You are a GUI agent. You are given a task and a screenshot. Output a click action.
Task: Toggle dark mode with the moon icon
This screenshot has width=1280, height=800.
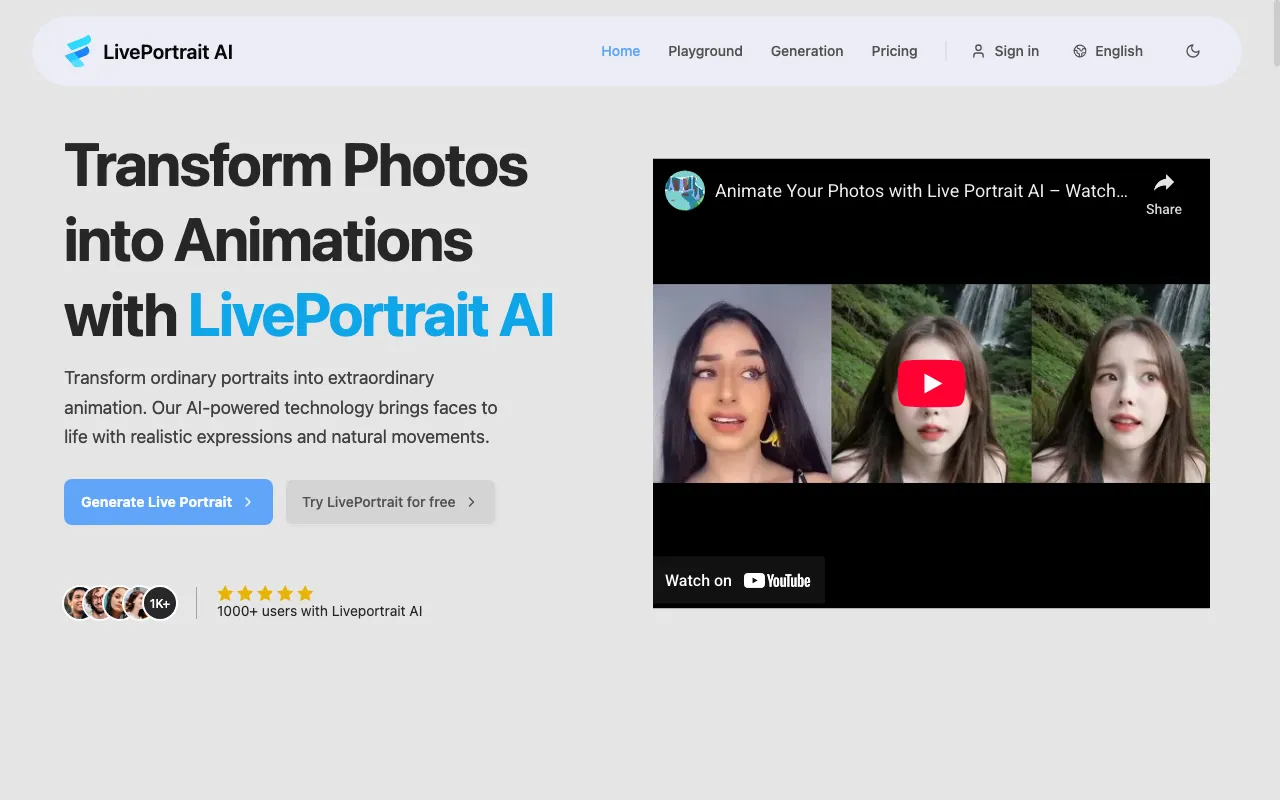click(1193, 51)
